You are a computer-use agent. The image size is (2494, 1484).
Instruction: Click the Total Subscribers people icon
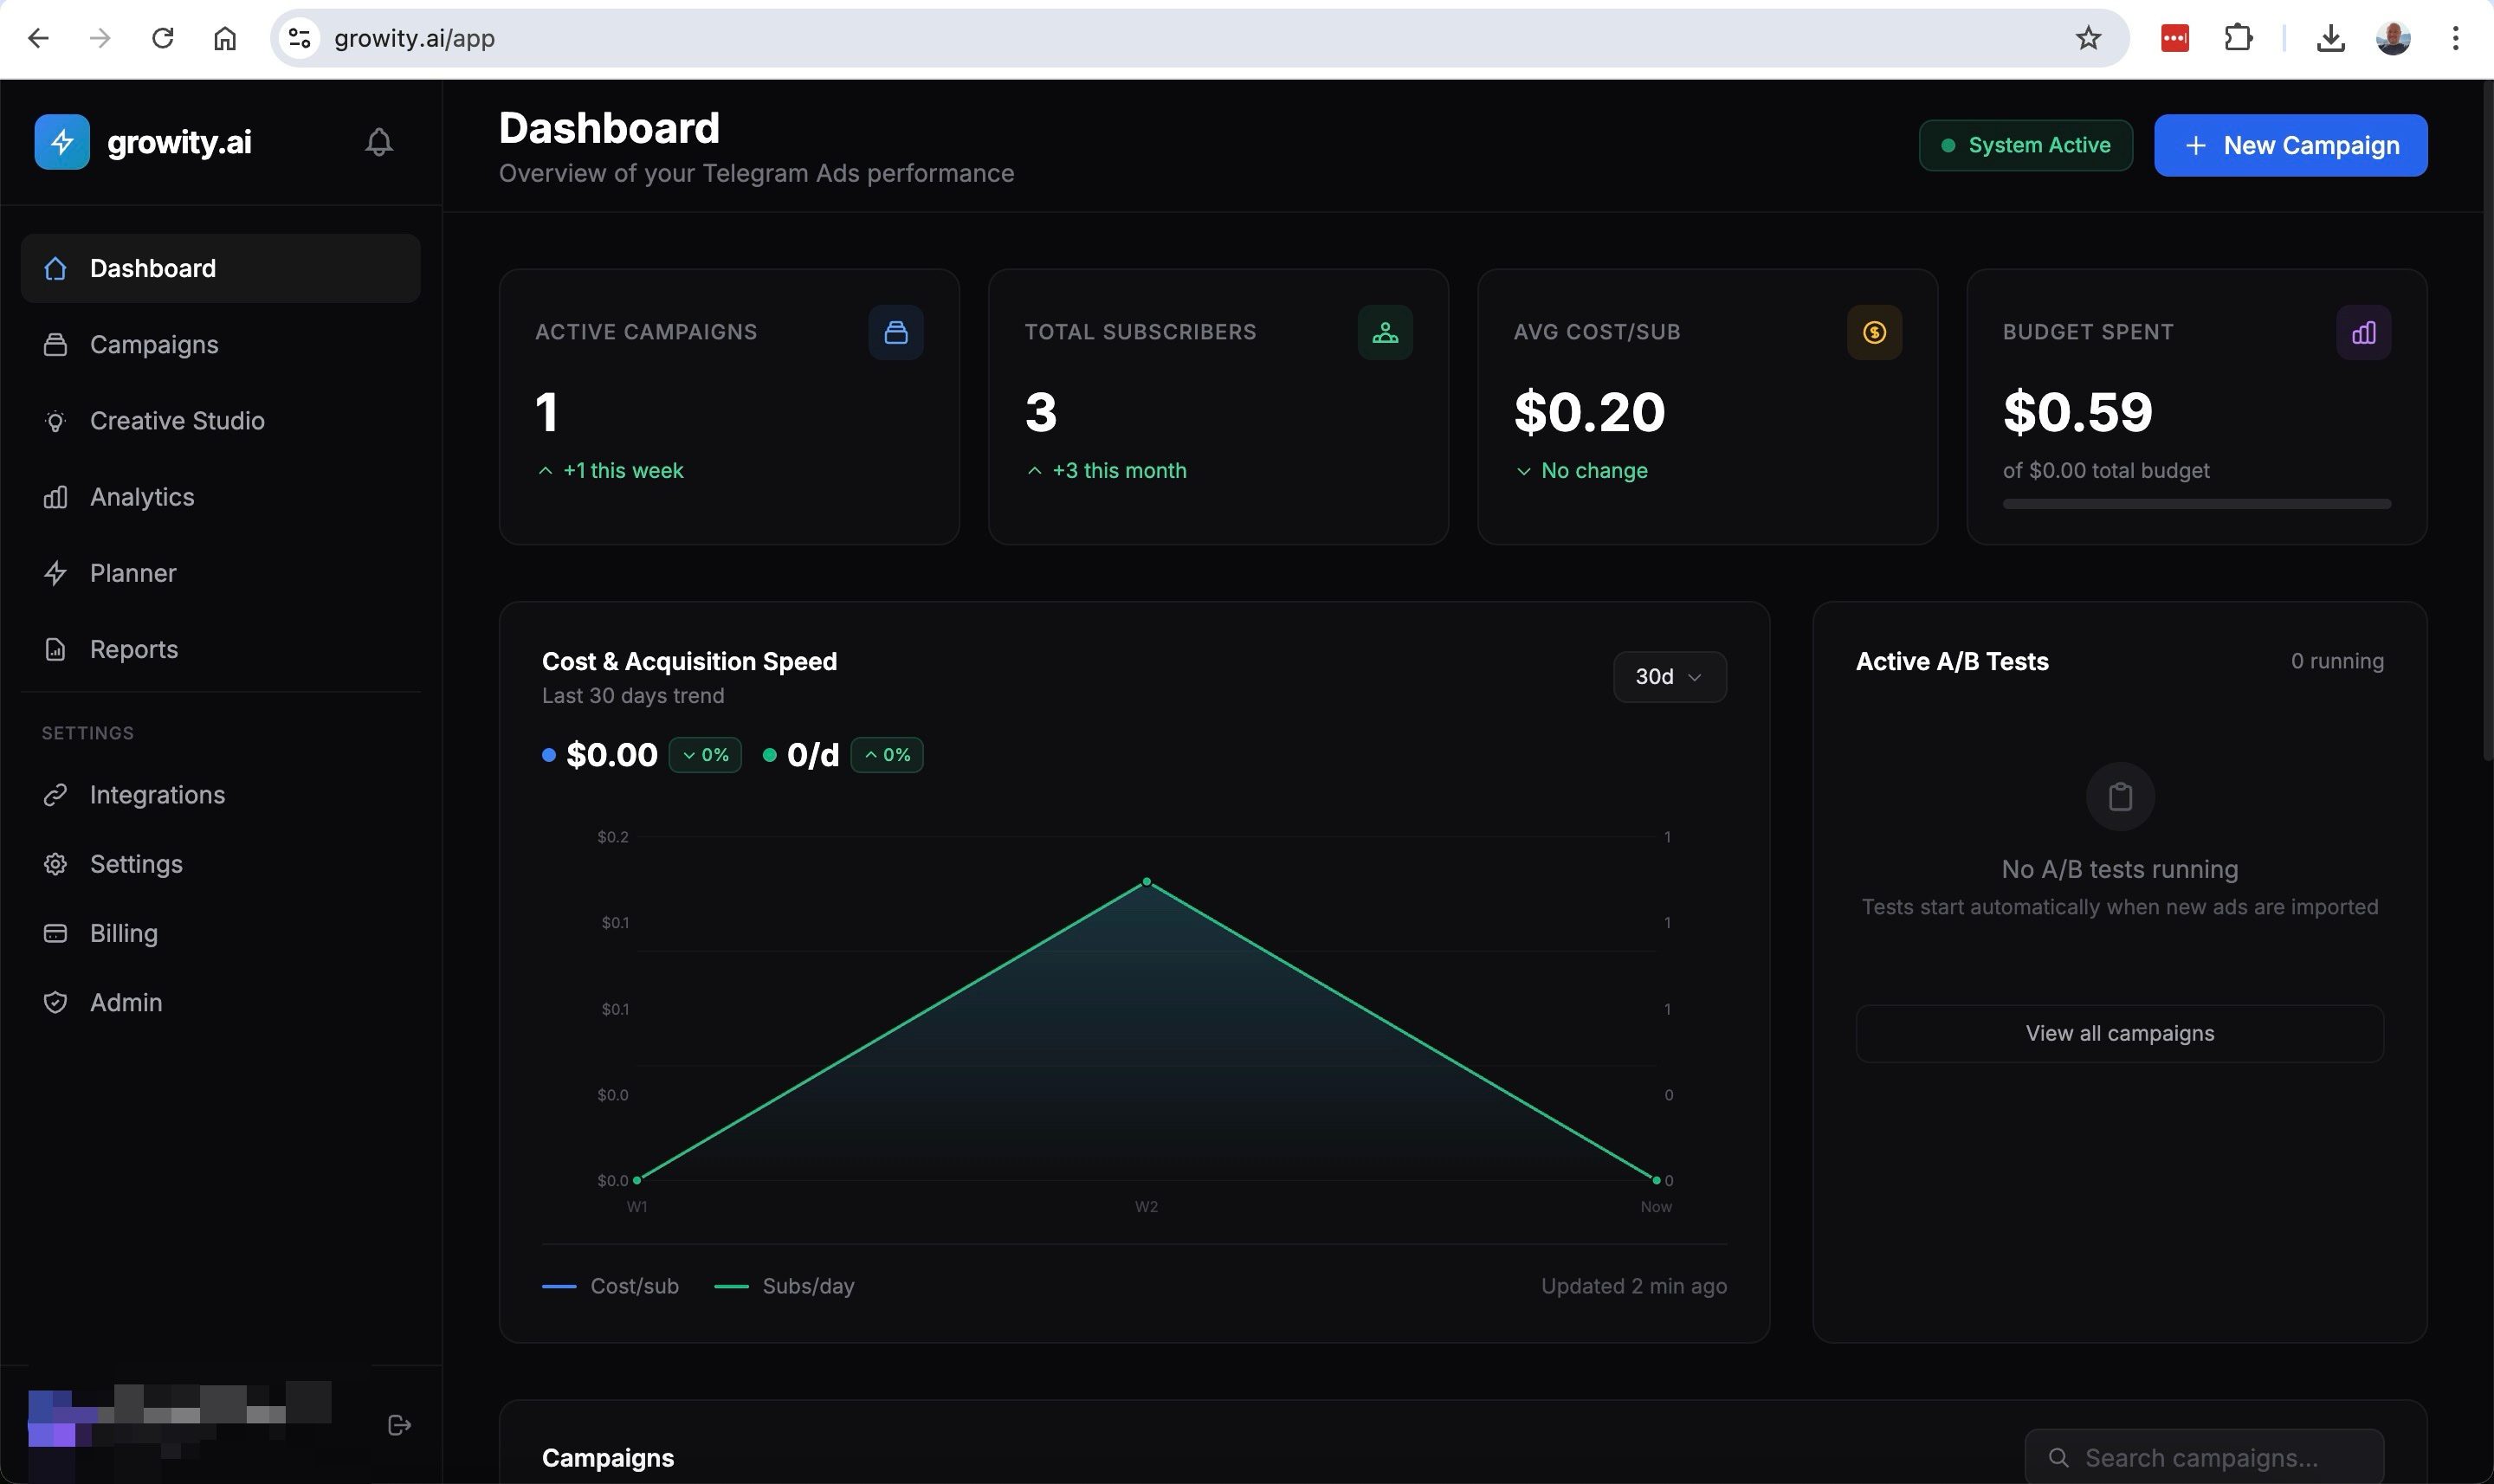pos(1384,332)
